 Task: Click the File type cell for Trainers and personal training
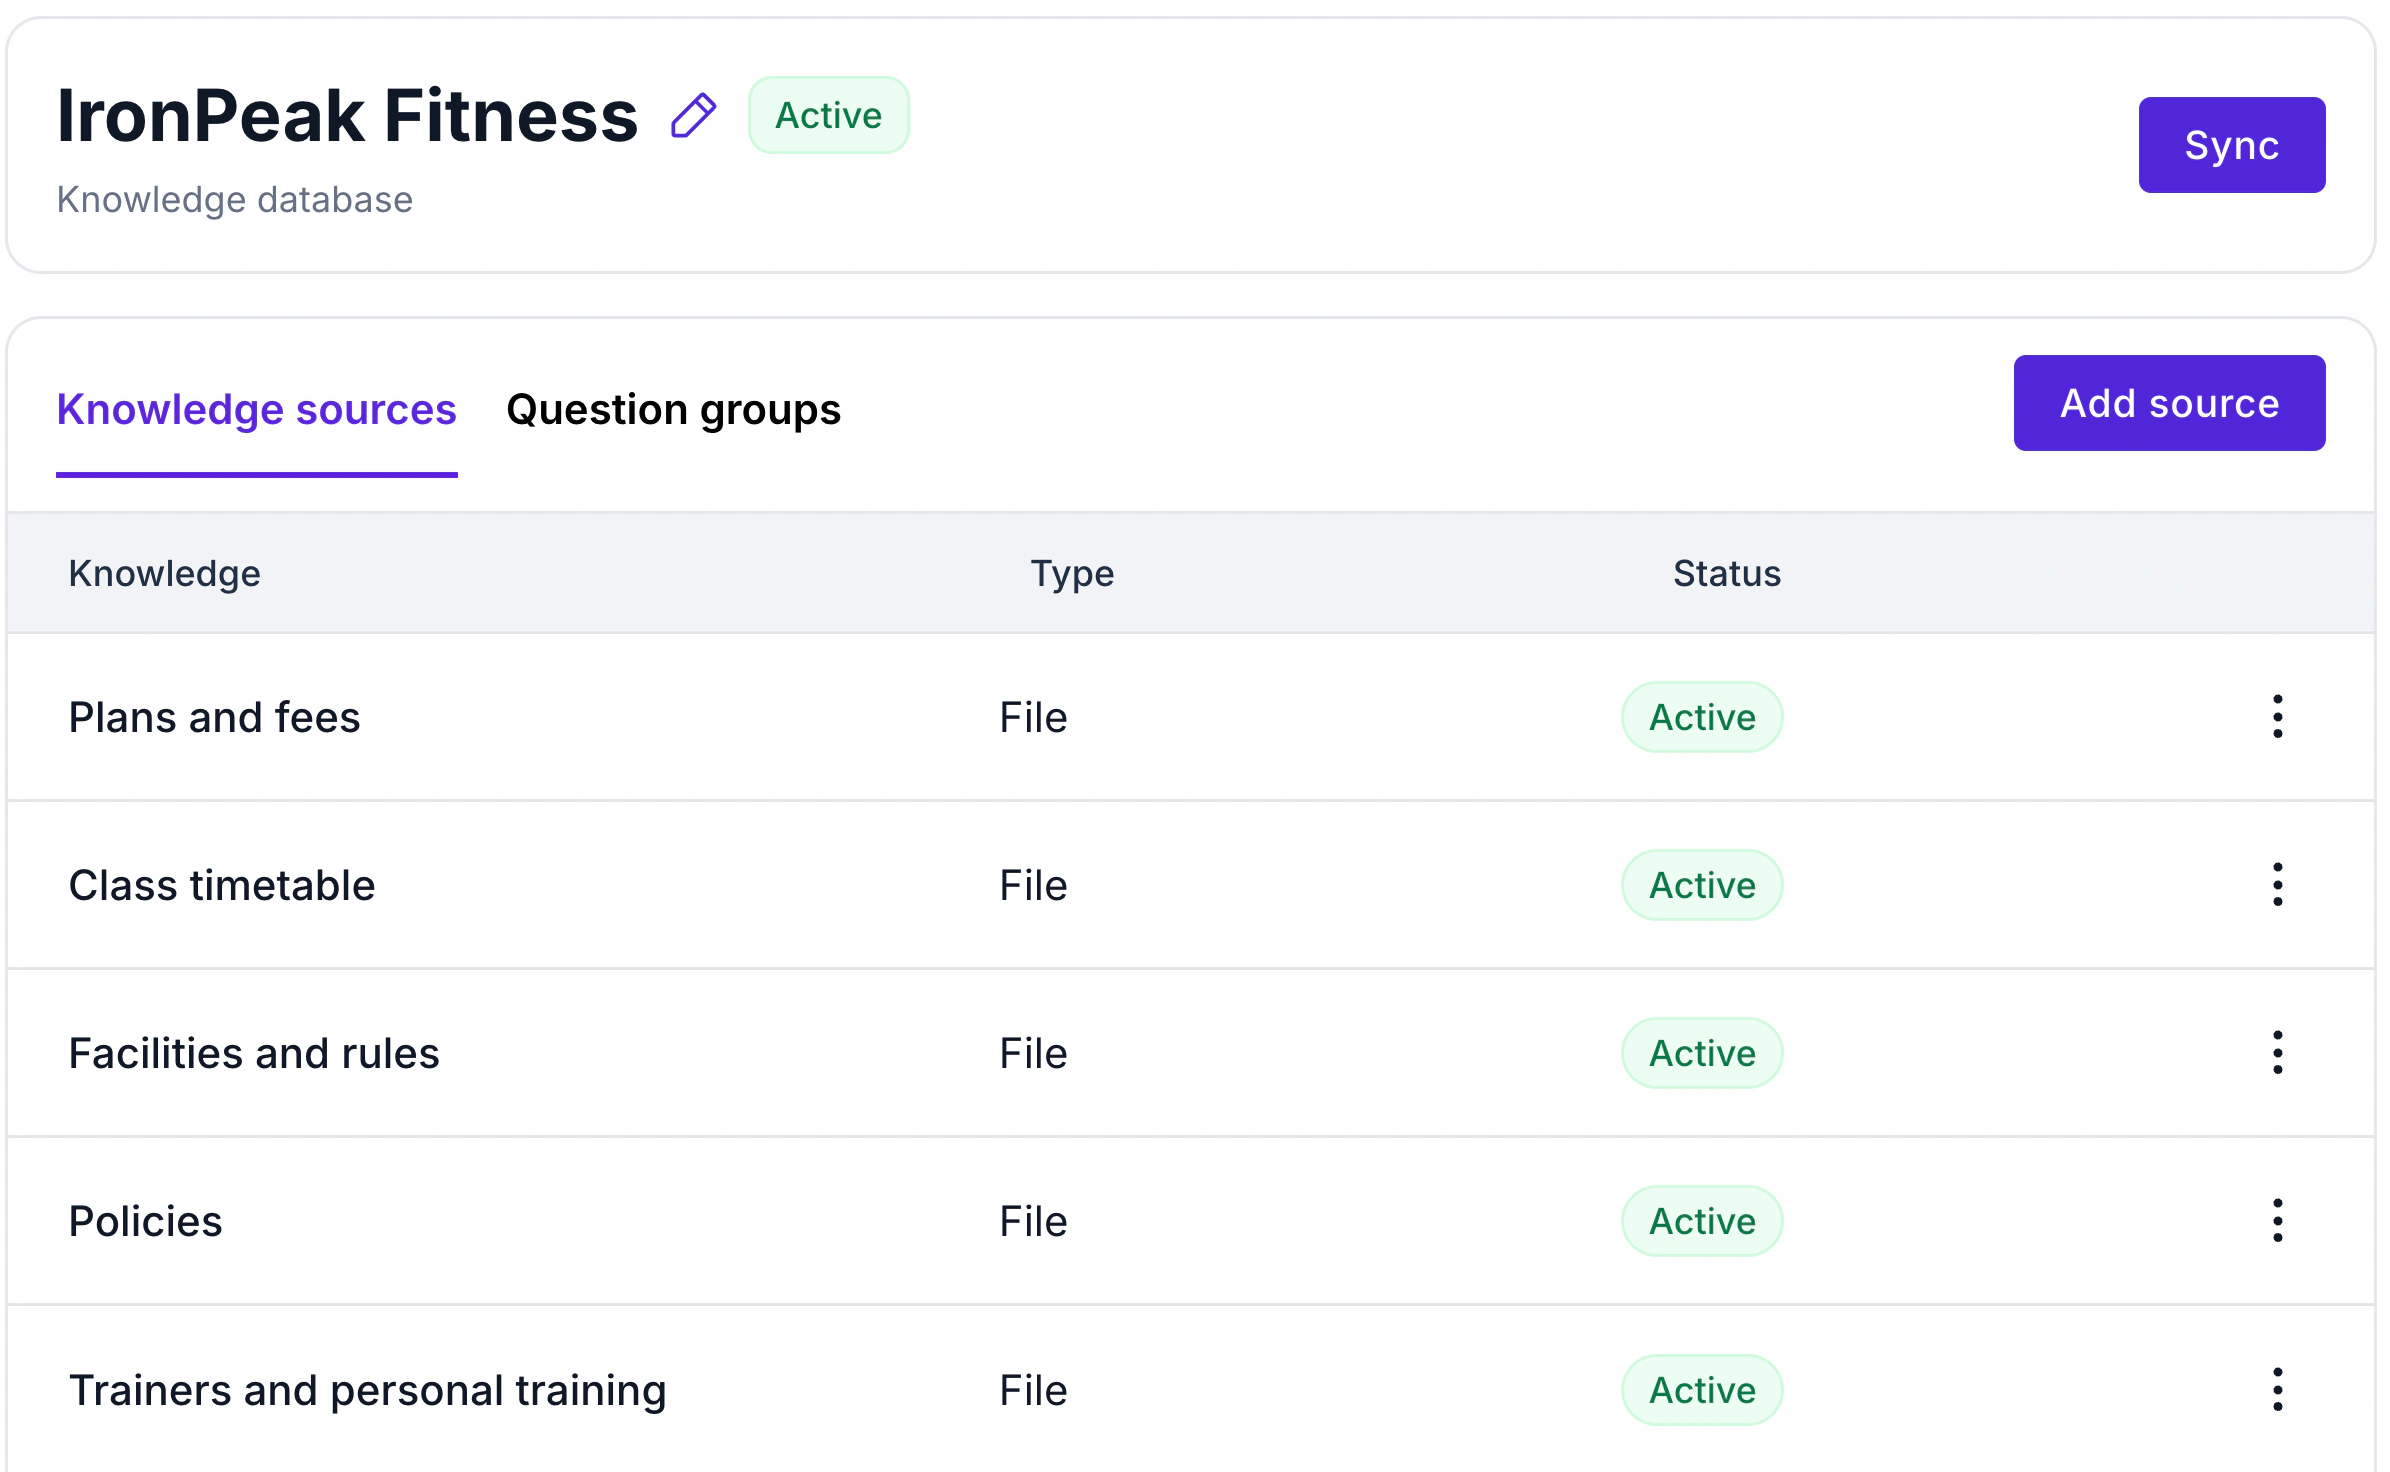point(1034,1390)
